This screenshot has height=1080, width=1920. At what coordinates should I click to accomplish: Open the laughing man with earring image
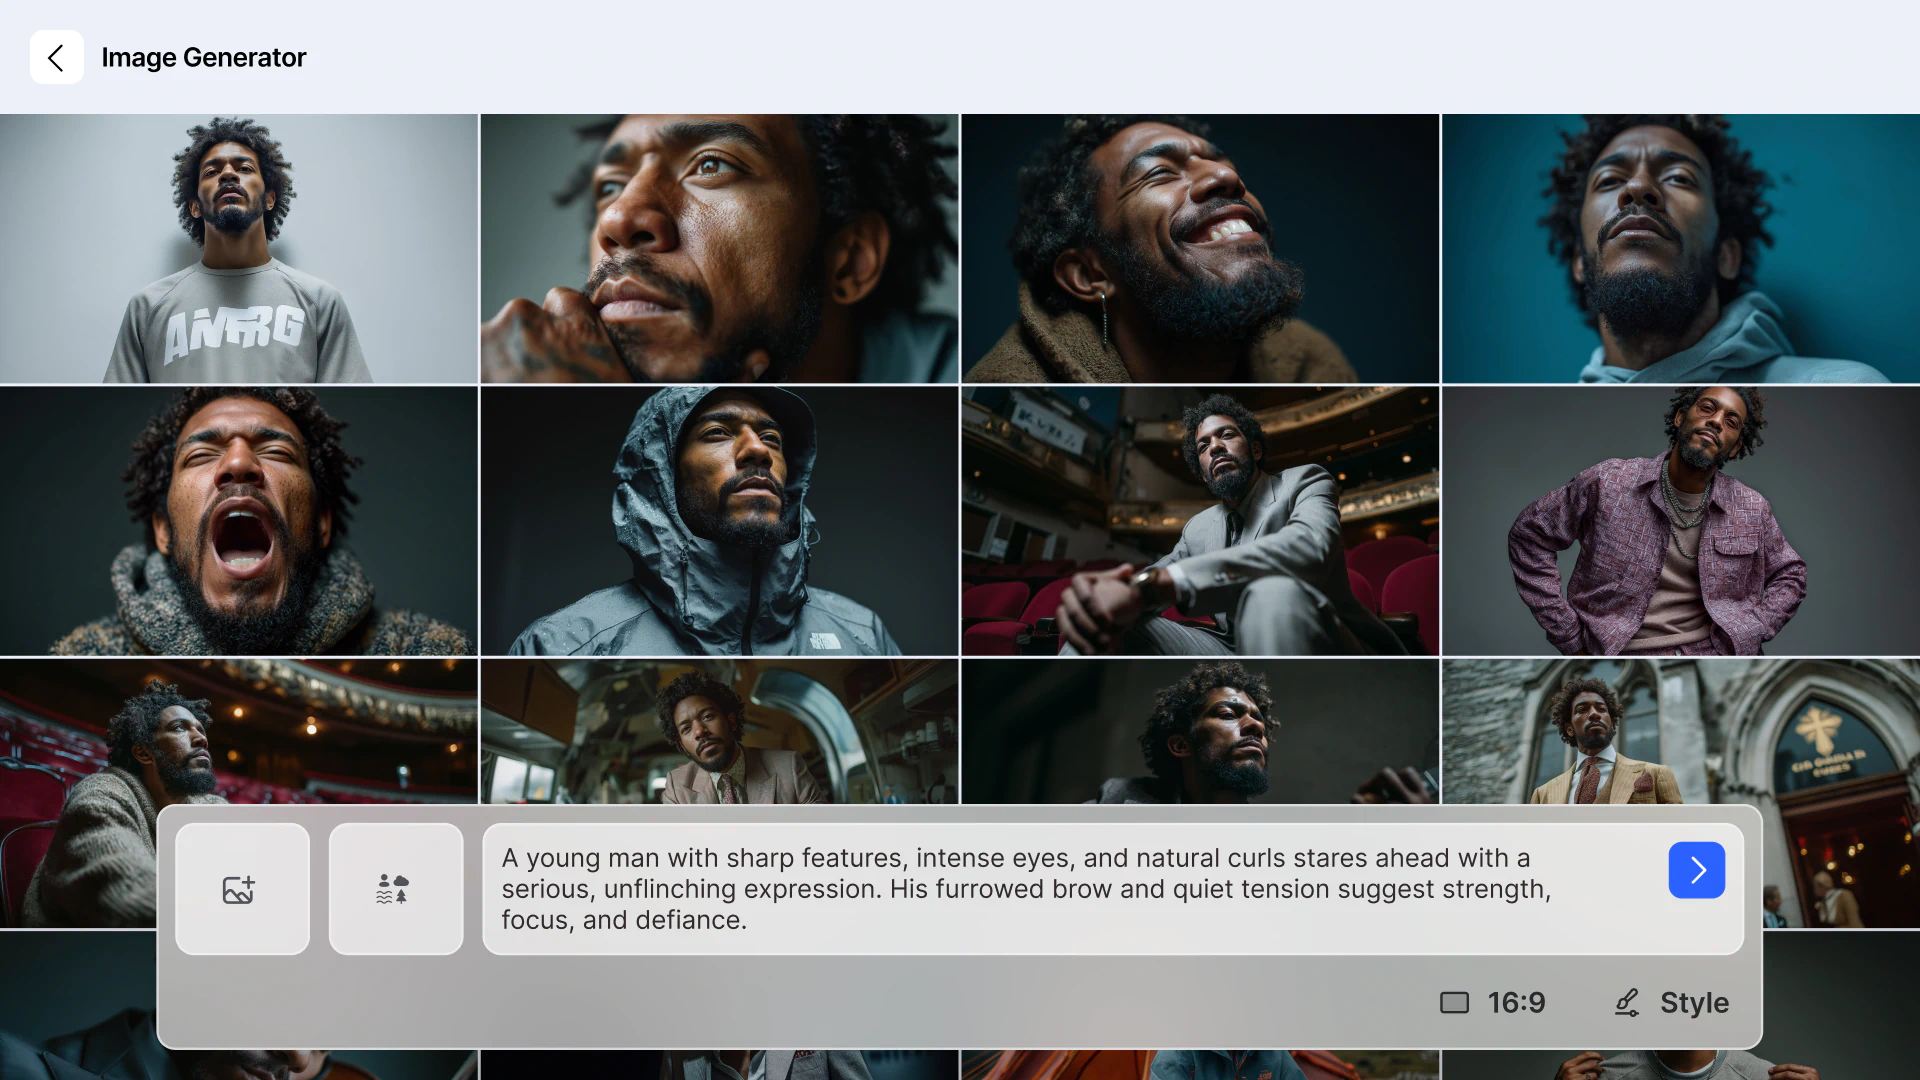1200,248
